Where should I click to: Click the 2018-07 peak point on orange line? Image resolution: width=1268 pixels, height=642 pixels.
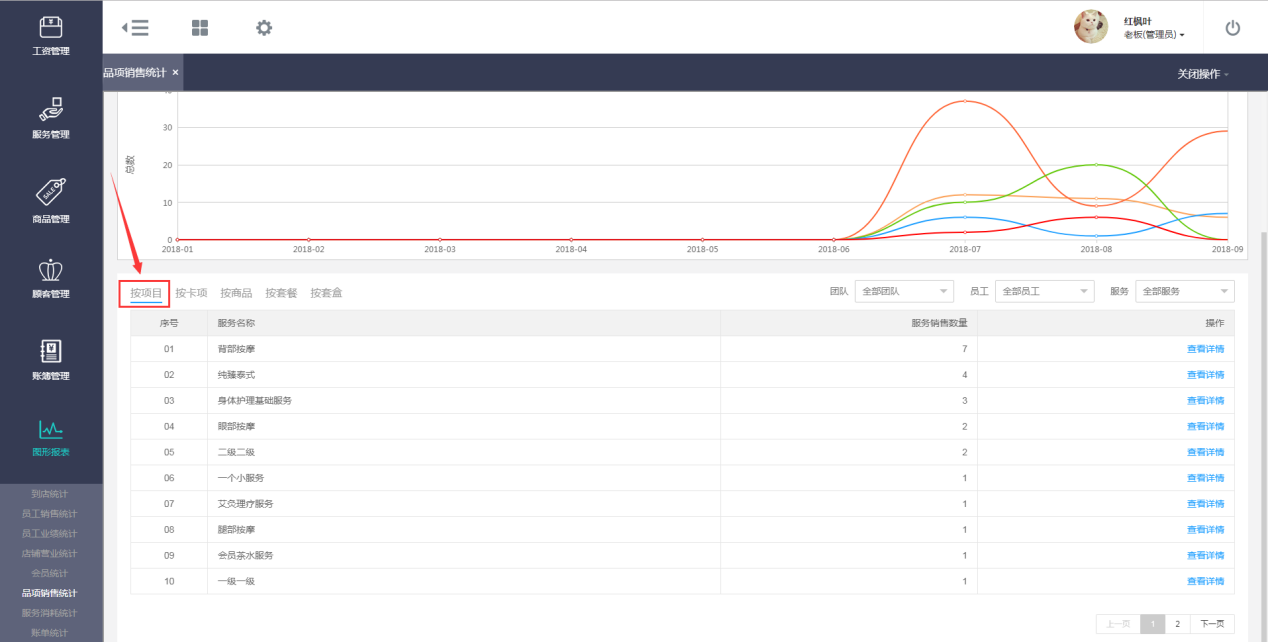tap(965, 101)
